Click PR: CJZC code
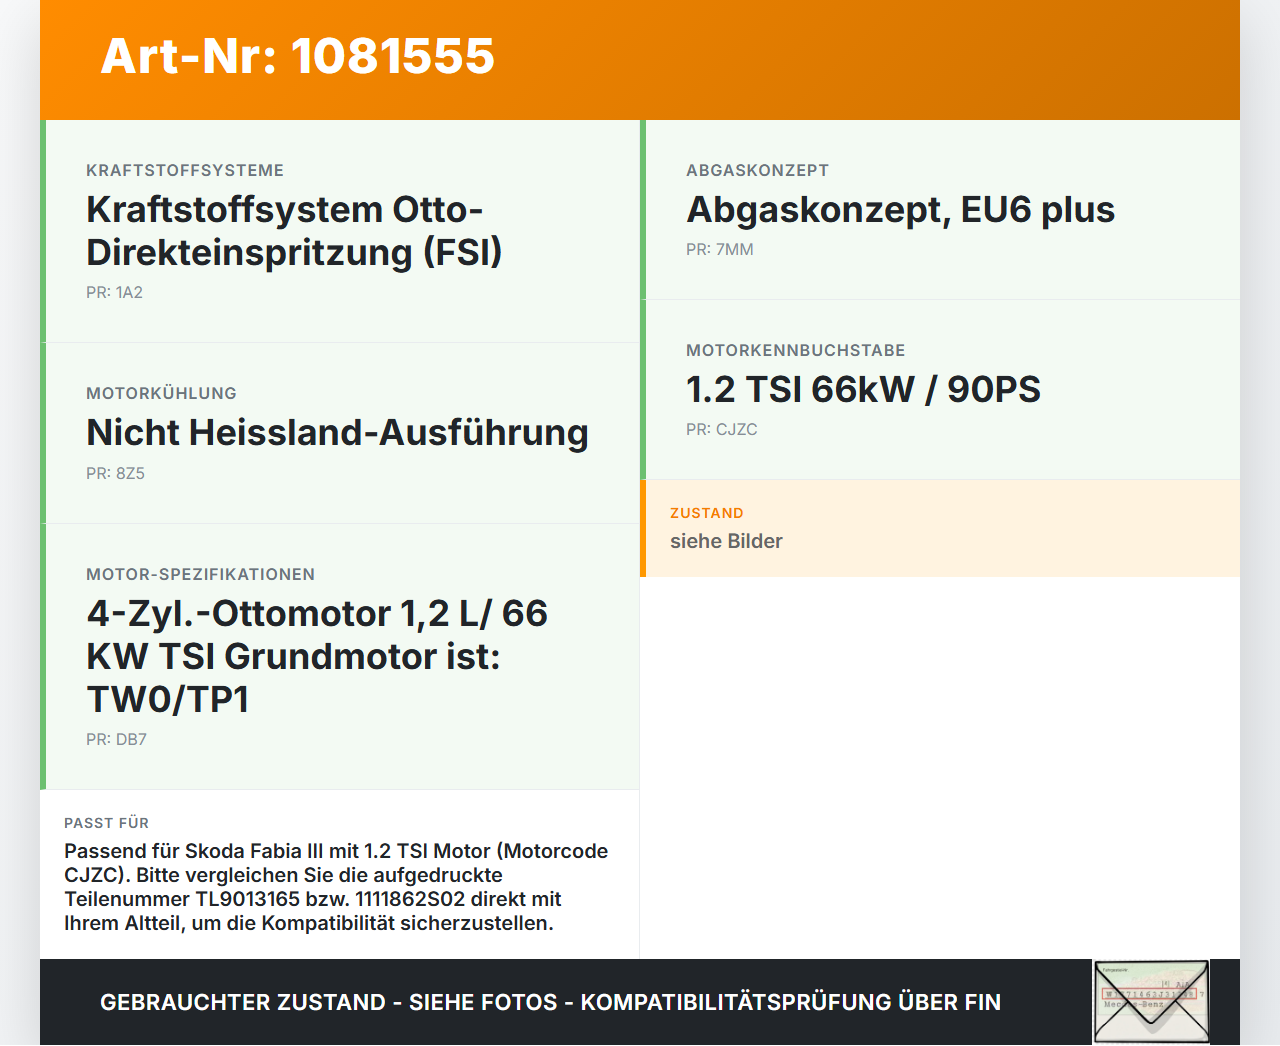The image size is (1280, 1046). [x=722, y=430]
